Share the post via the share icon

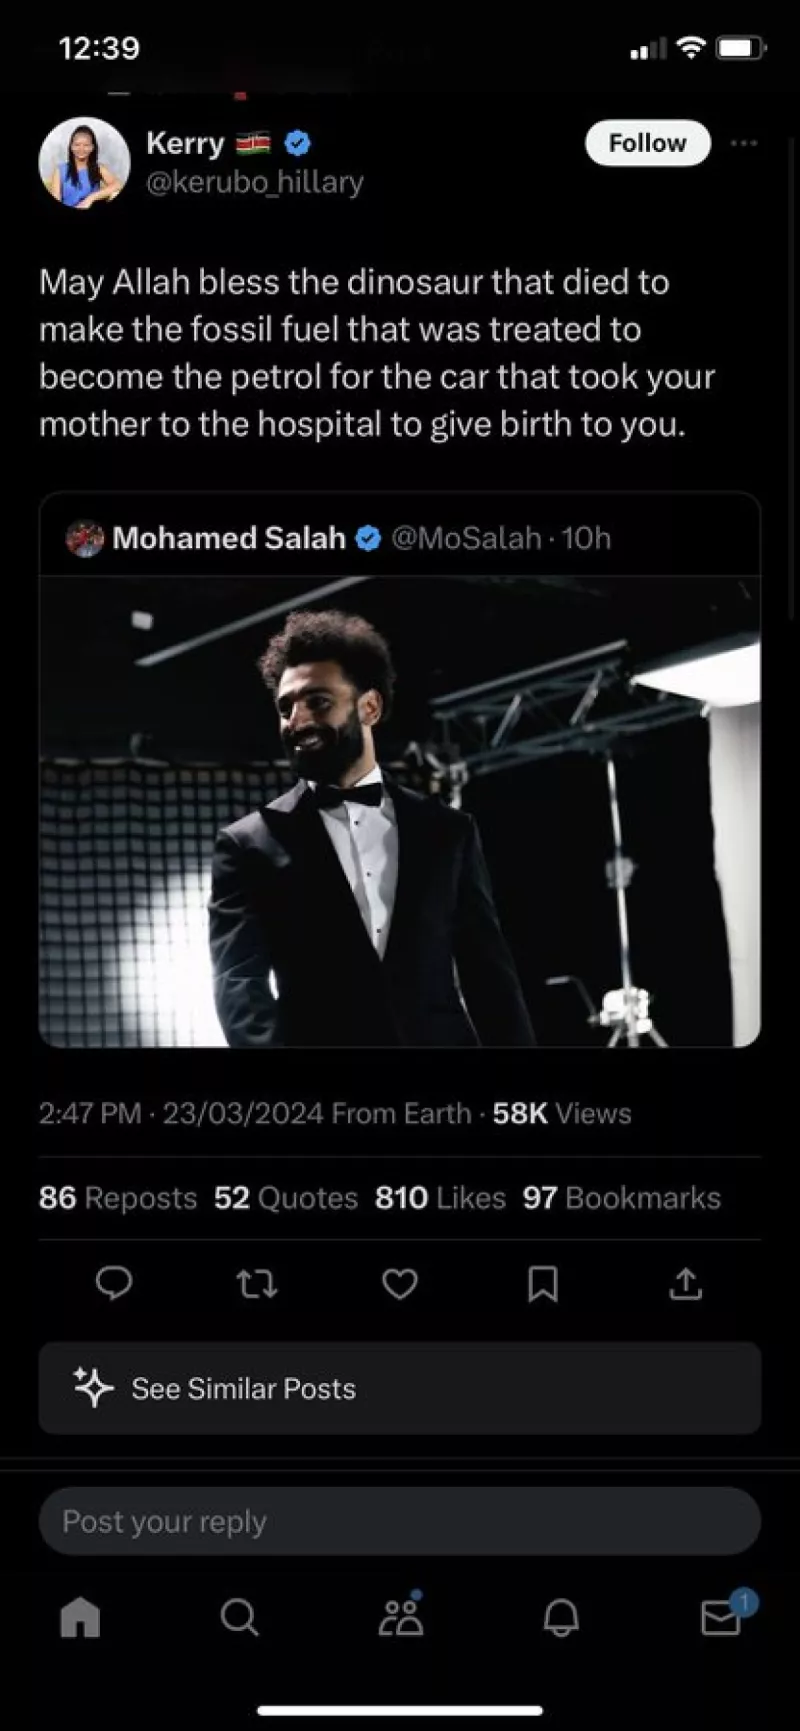click(x=685, y=1283)
